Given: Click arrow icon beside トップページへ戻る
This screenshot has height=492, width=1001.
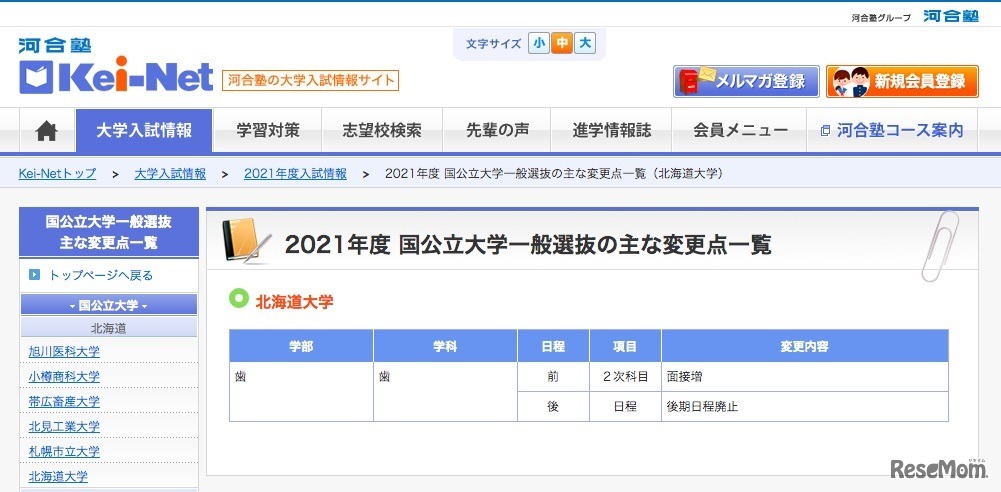Looking at the screenshot, I should (x=35, y=275).
